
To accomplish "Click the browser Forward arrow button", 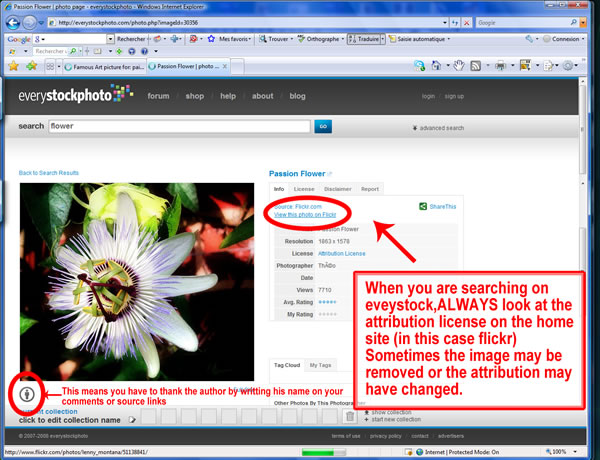I will point(29,23).
